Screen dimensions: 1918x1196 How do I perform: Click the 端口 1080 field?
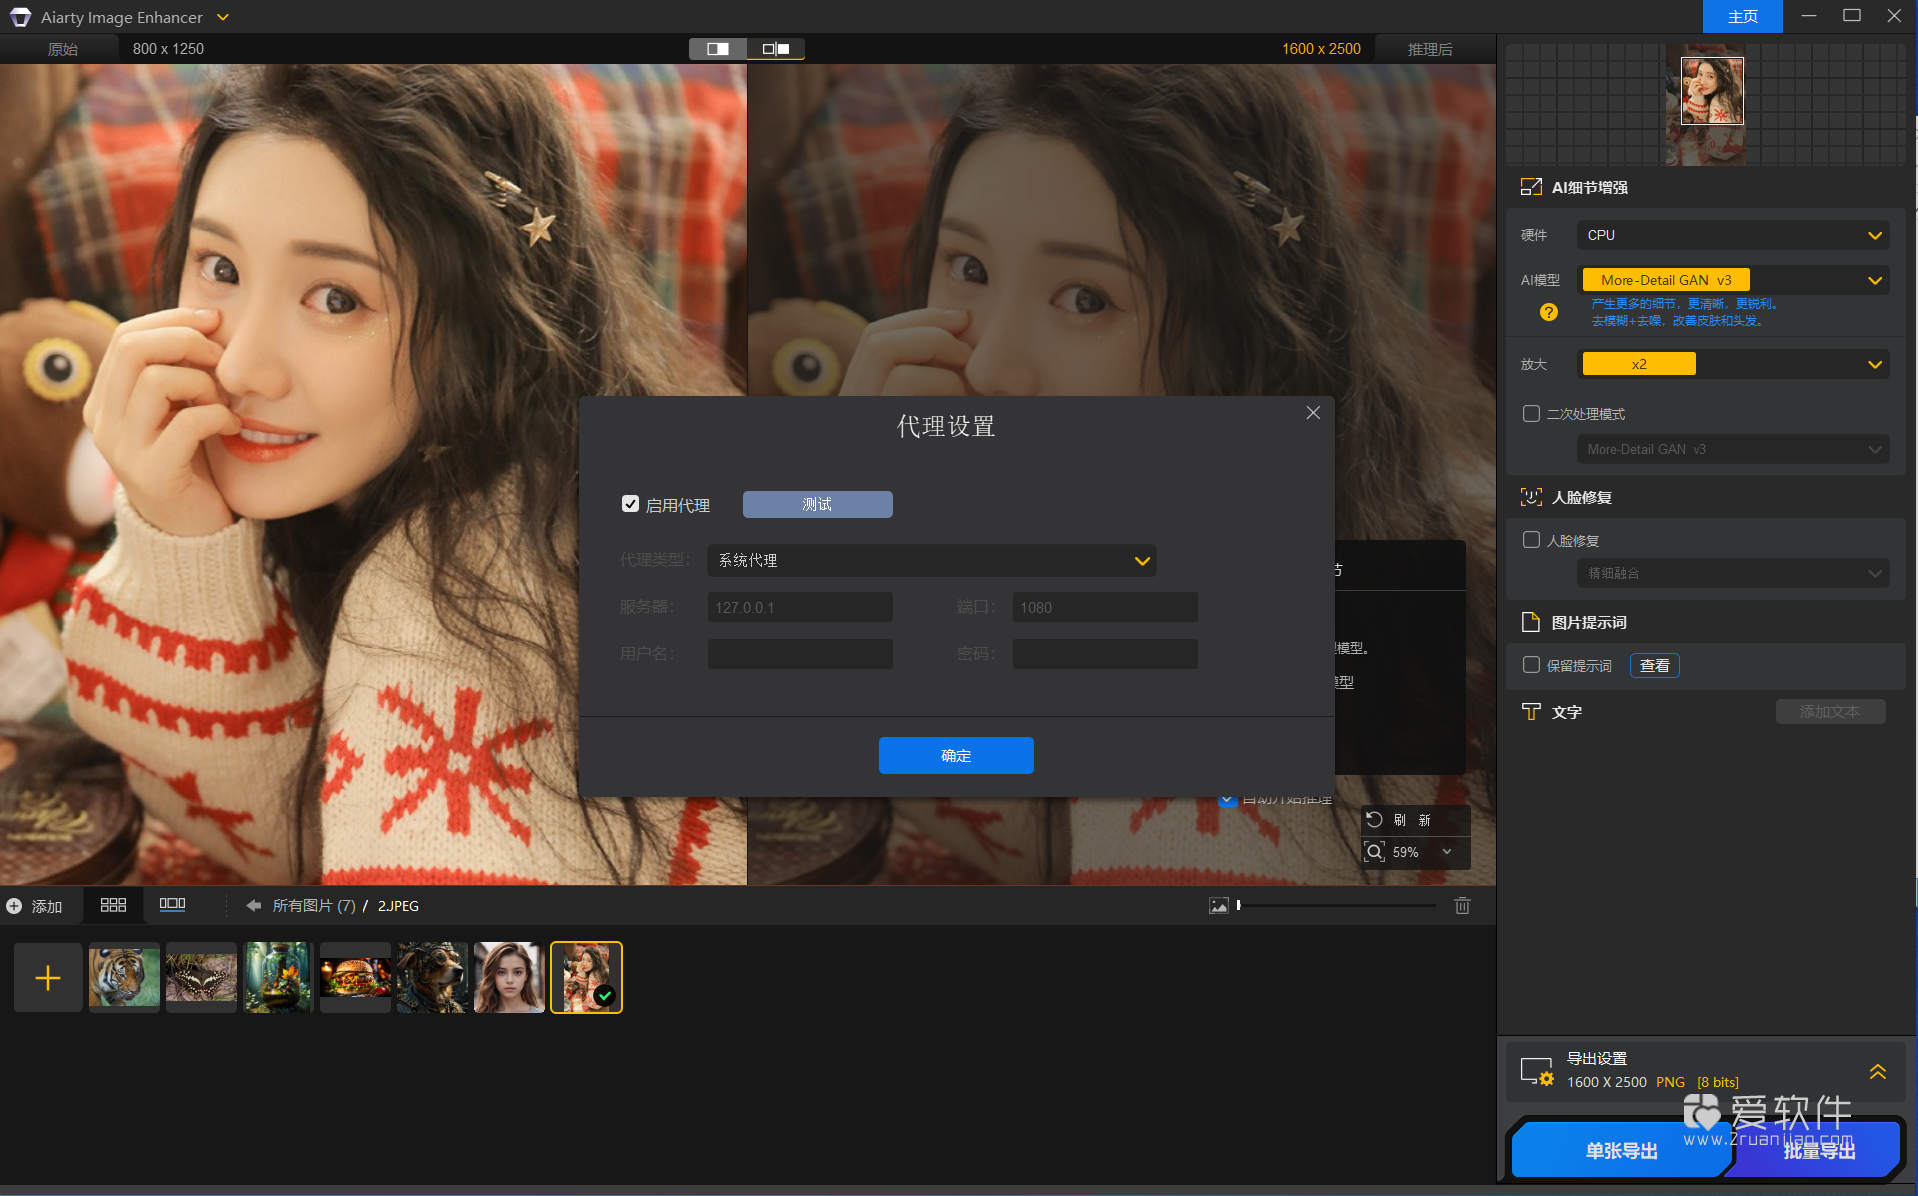1105,607
